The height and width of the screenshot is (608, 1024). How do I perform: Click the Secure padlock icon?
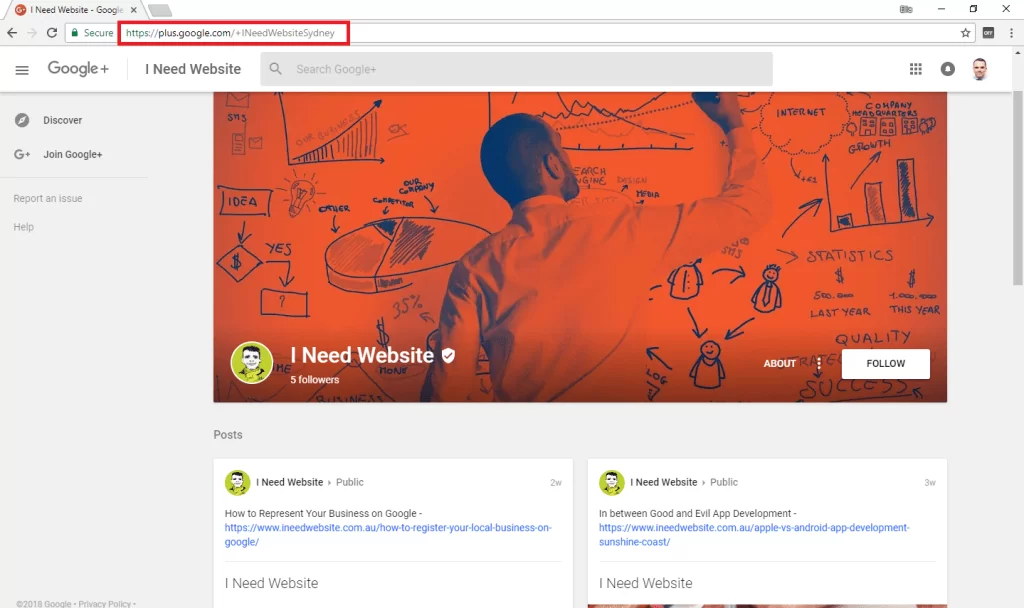(74, 33)
